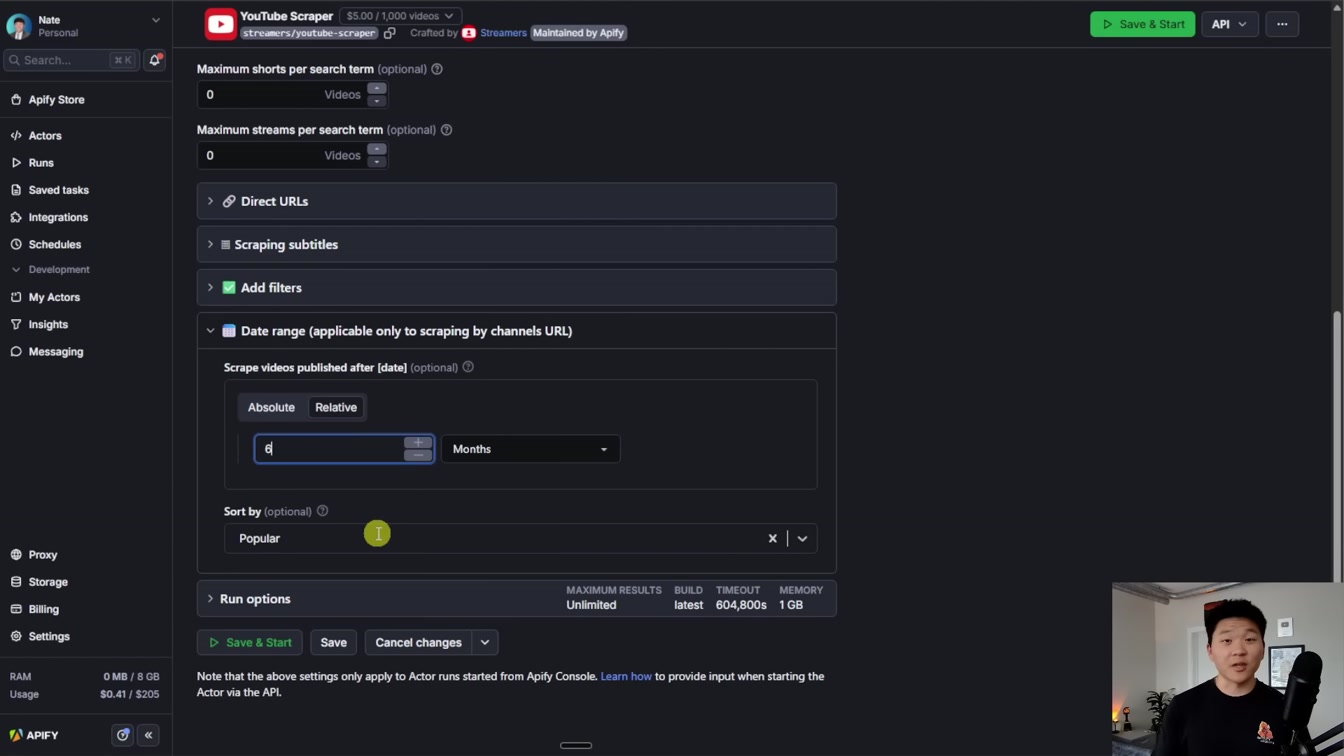Expand the Run options section

coord(516,599)
